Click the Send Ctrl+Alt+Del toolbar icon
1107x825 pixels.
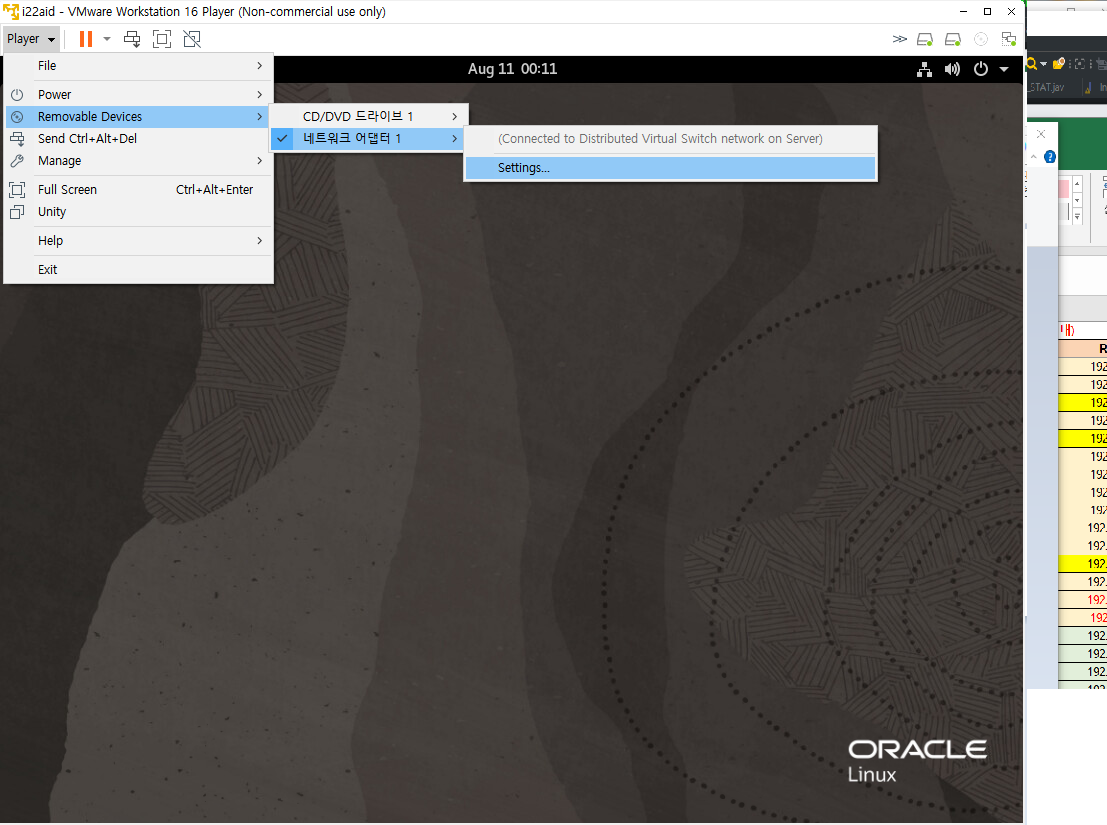tap(132, 39)
